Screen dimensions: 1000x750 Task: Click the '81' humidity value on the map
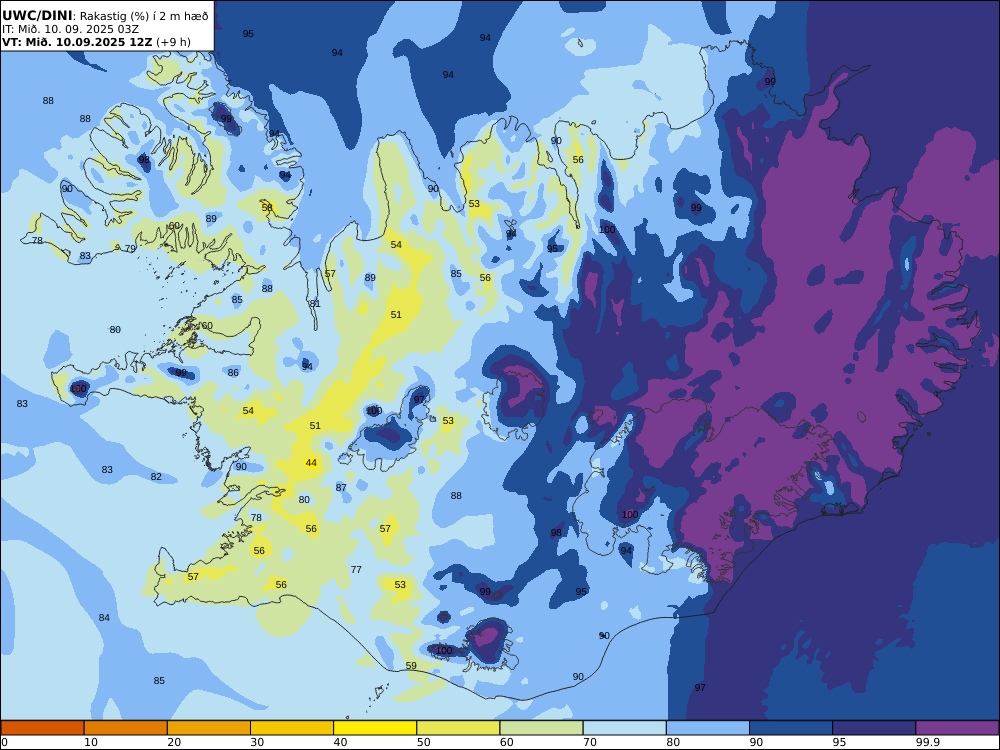click(315, 304)
